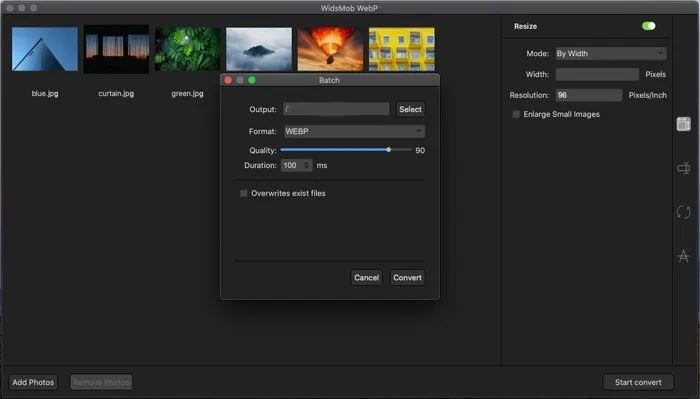The width and height of the screenshot is (700, 399).
Task: Click Convert in the Batch dialog
Action: [x=407, y=278]
